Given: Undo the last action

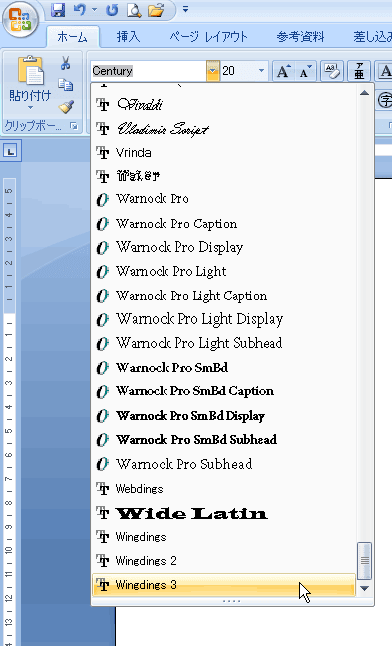Looking at the screenshot, I should tap(80, 9).
